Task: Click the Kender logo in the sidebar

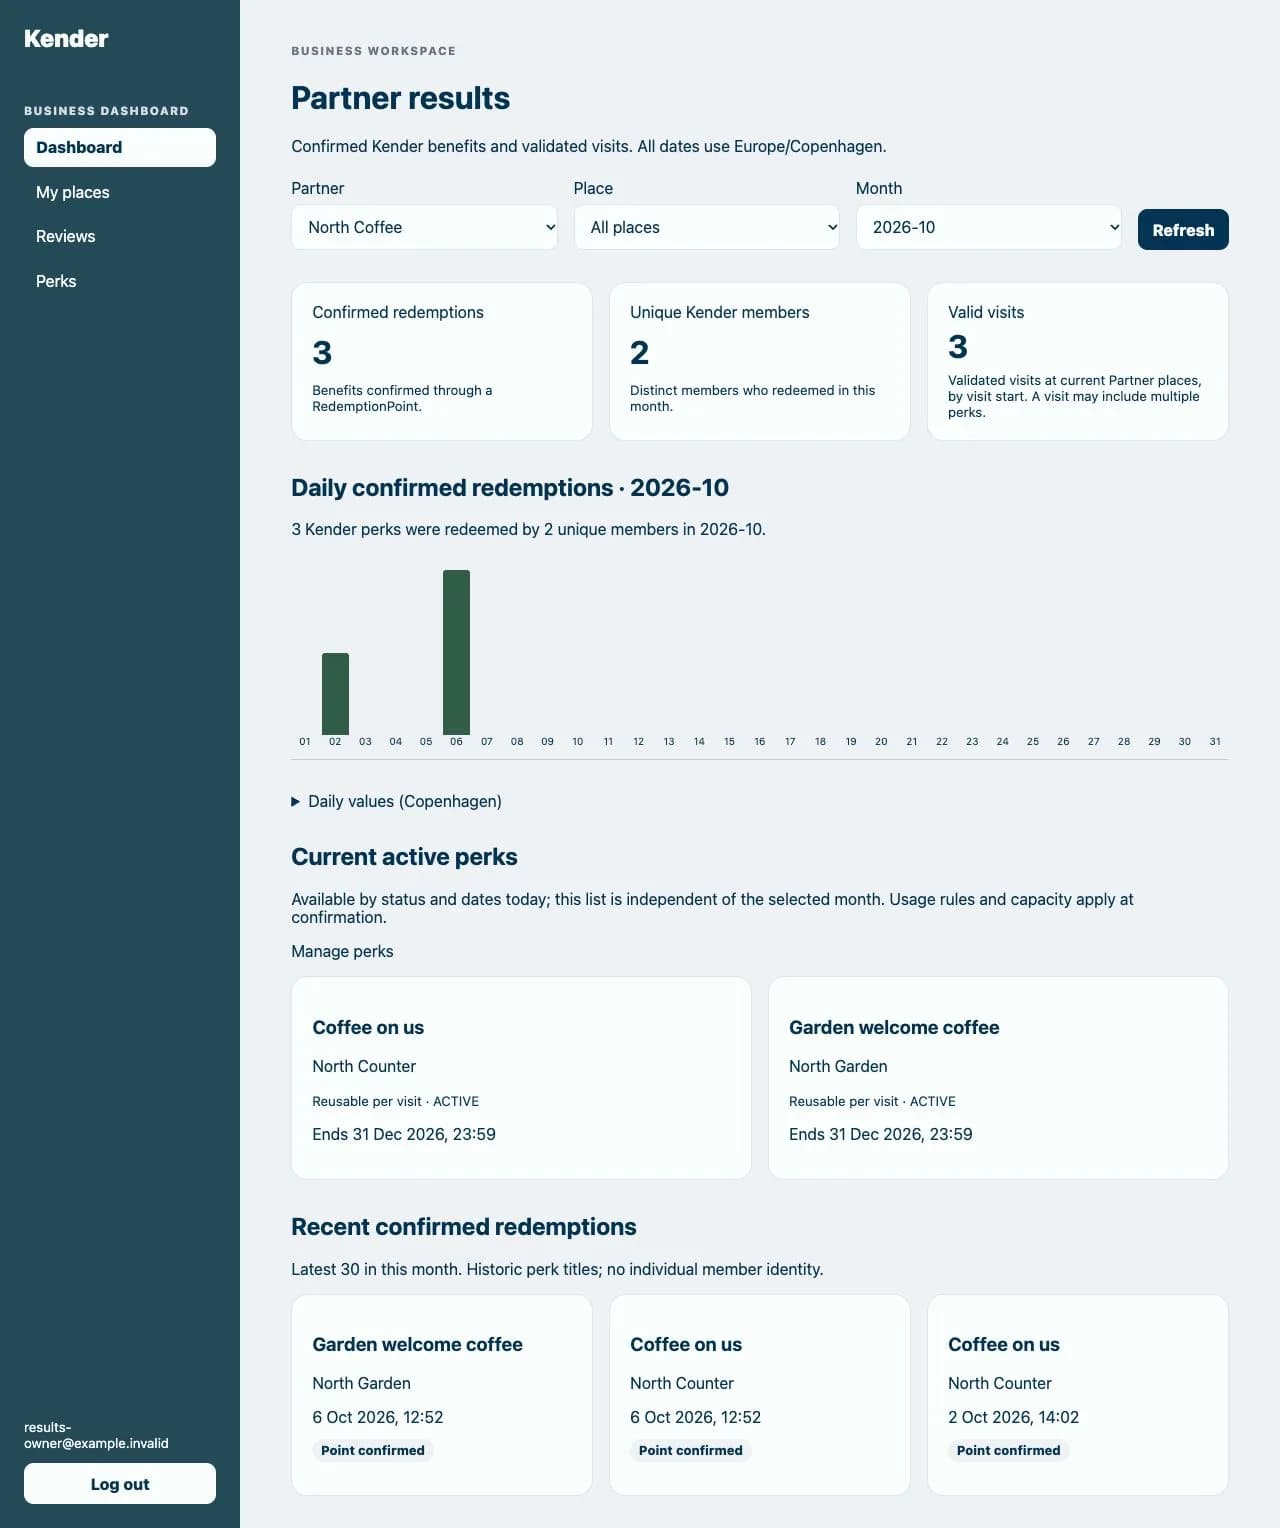Action: [x=66, y=39]
